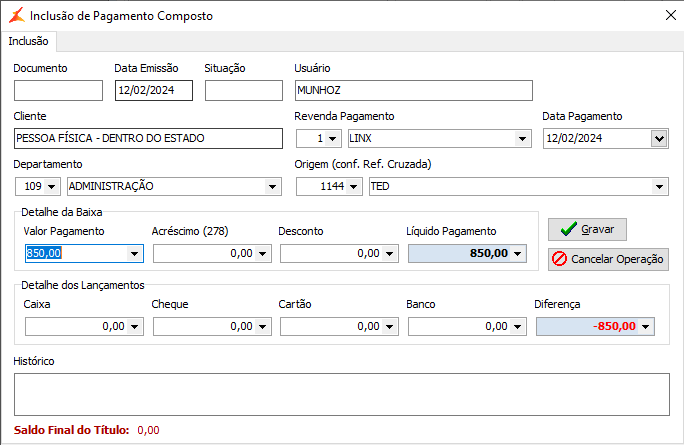Close the Inclusão de Pagamento Composto window
The width and height of the screenshot is (684, 445).
(669, 15)
